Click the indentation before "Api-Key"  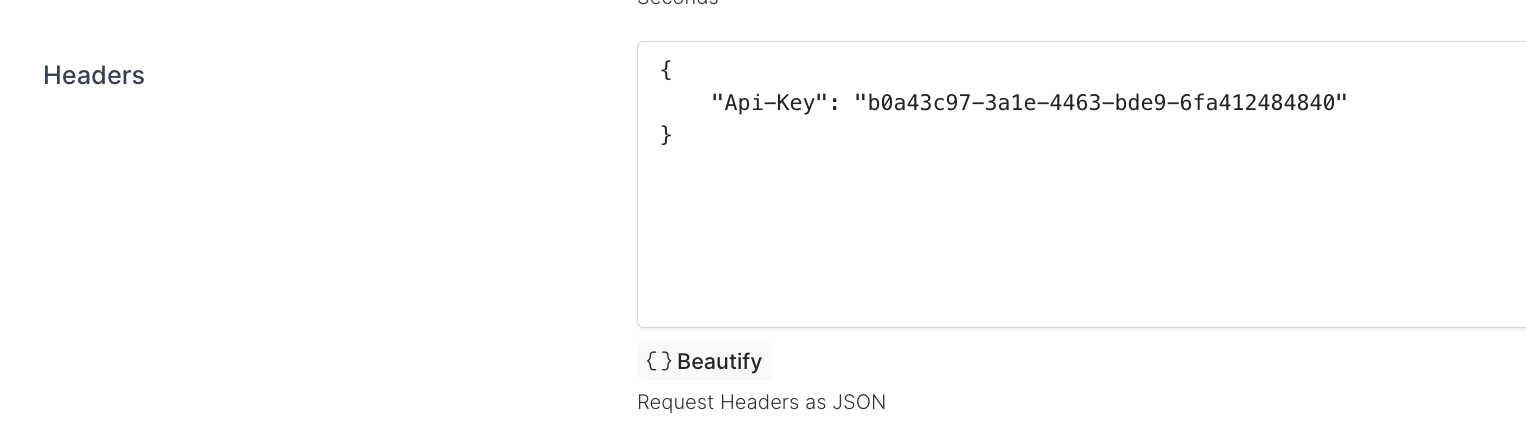pyautogui.click(x=684, y=102)
